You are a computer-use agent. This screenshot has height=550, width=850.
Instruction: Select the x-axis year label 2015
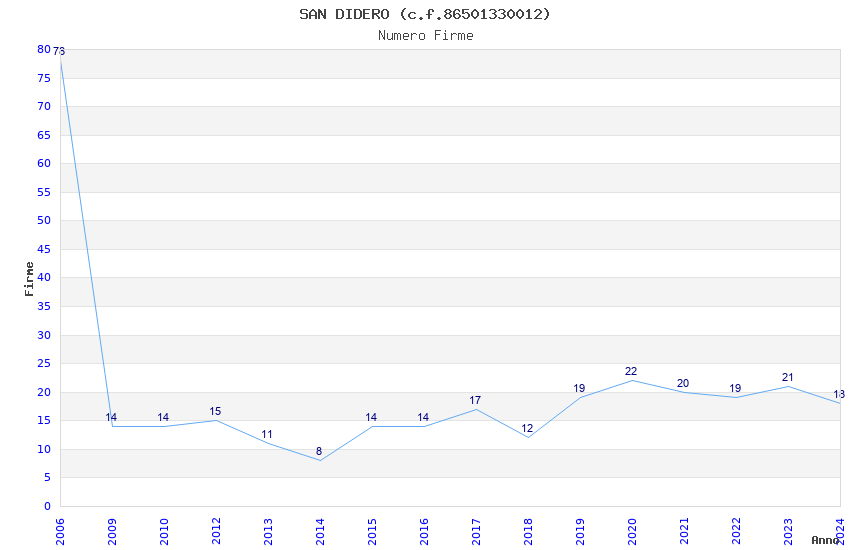coord(372,532)
